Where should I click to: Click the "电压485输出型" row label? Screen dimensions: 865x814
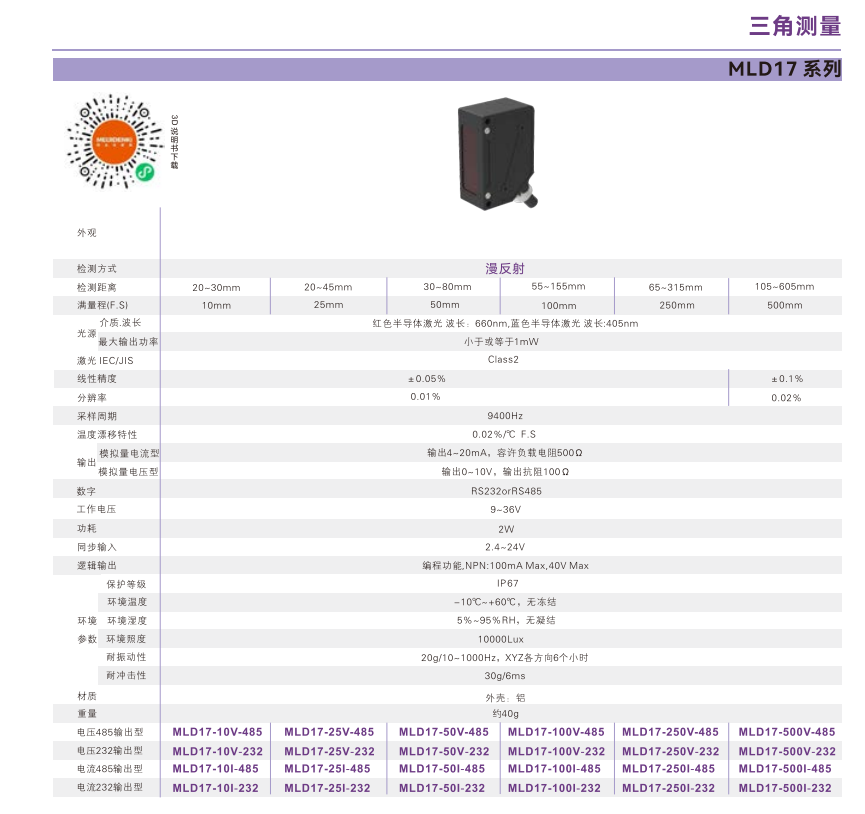(110, 733)
